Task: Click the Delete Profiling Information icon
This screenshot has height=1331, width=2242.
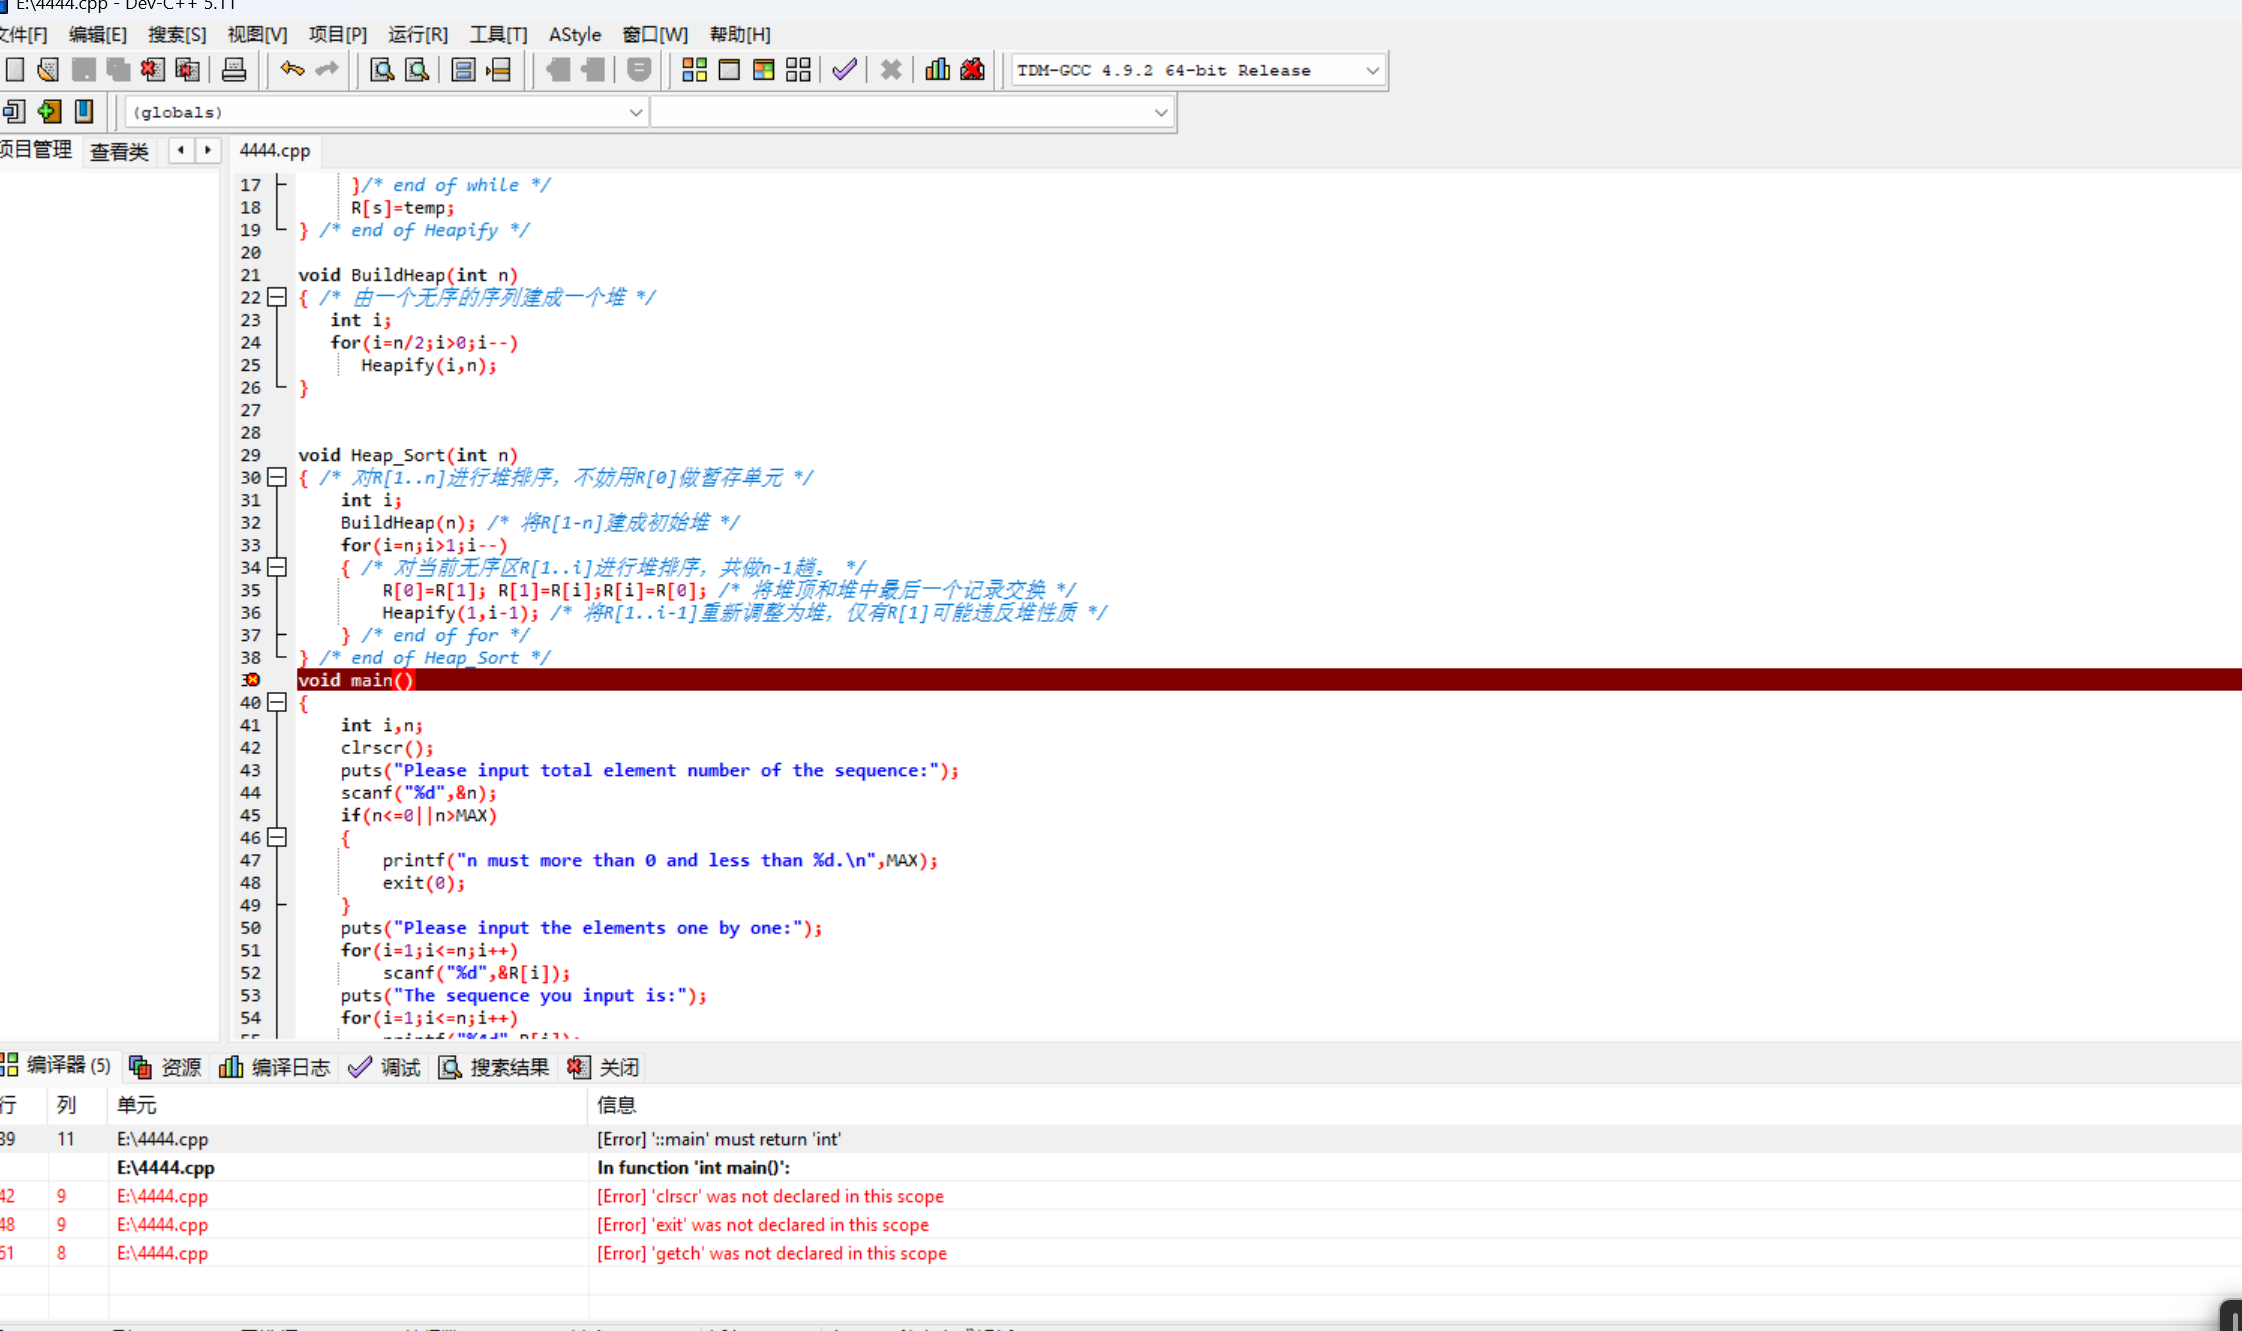Action: point(972,70)
